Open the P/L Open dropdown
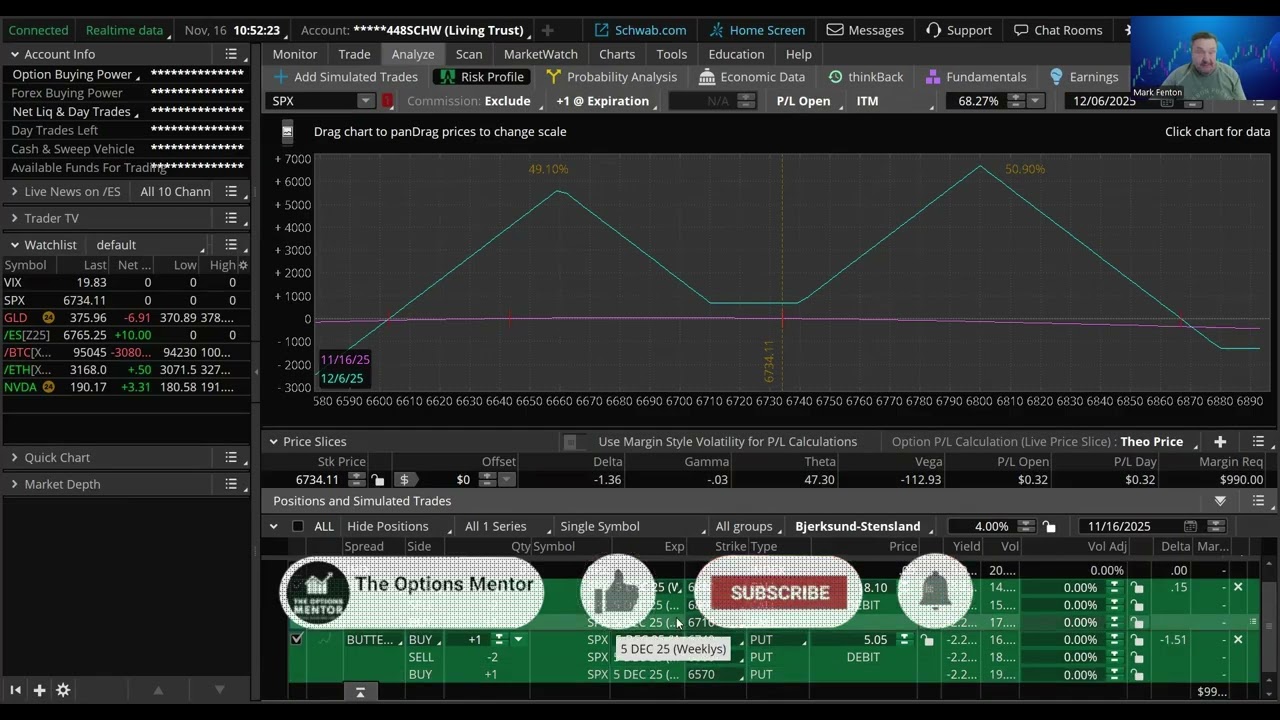 pos(806,101)
